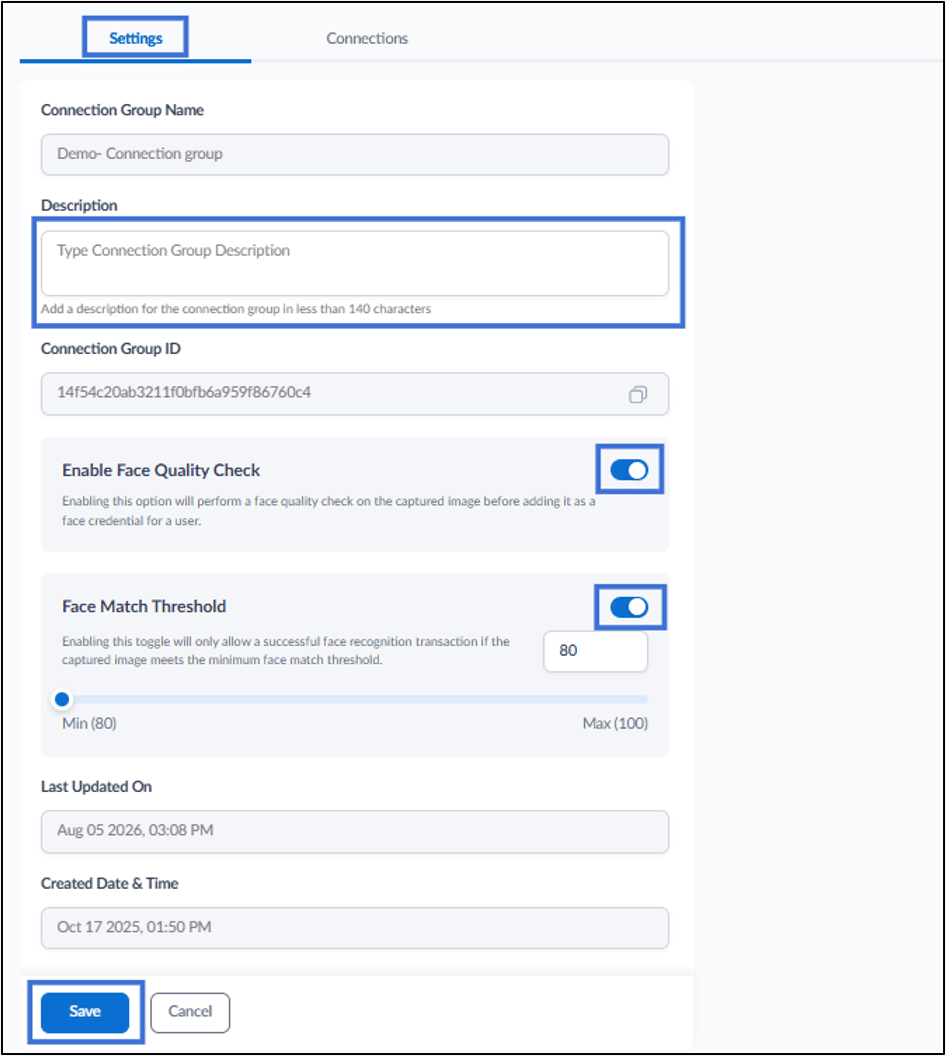The width and height of the screenshot is (946, 1056).
Task: Click the threshold slider track
Action: tap(355, 699)
